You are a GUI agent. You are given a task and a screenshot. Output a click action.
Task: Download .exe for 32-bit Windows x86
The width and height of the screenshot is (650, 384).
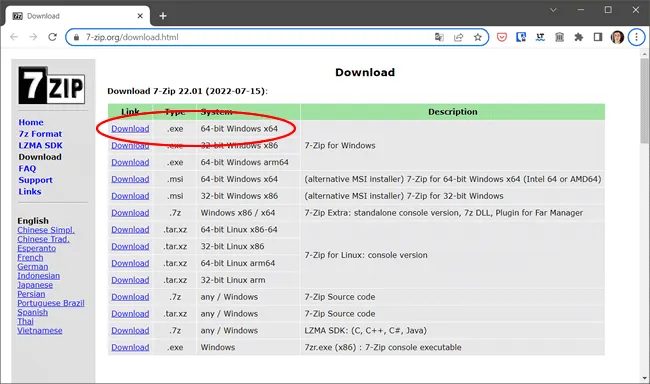click(130, 146)
